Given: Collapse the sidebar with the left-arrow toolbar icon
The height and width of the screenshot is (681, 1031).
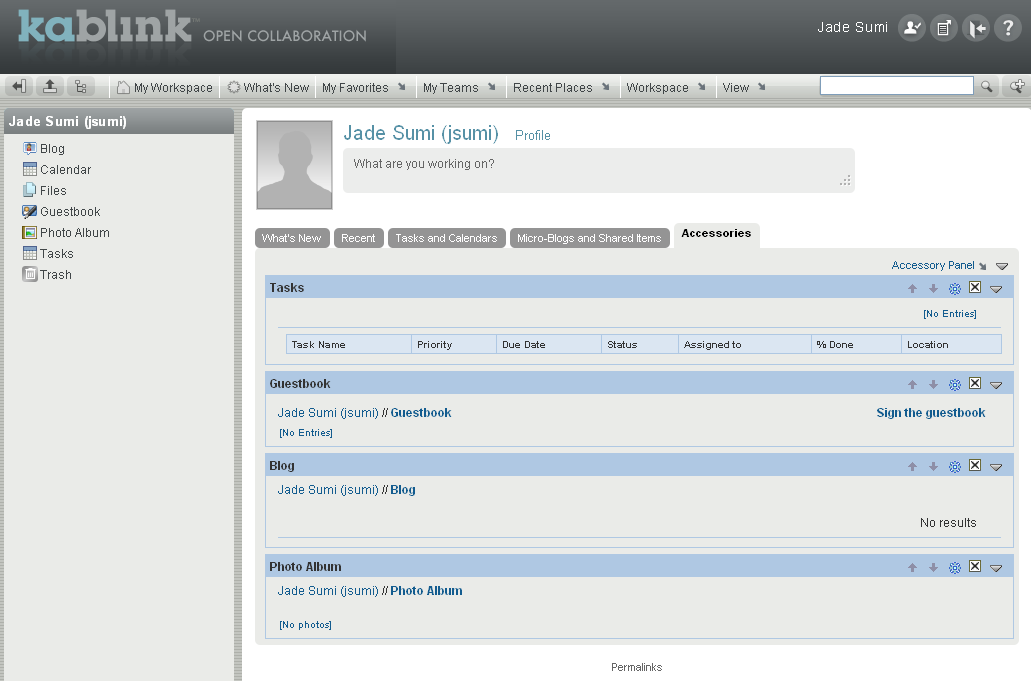Looking at the screenshot, I should (x=17, y=86).
